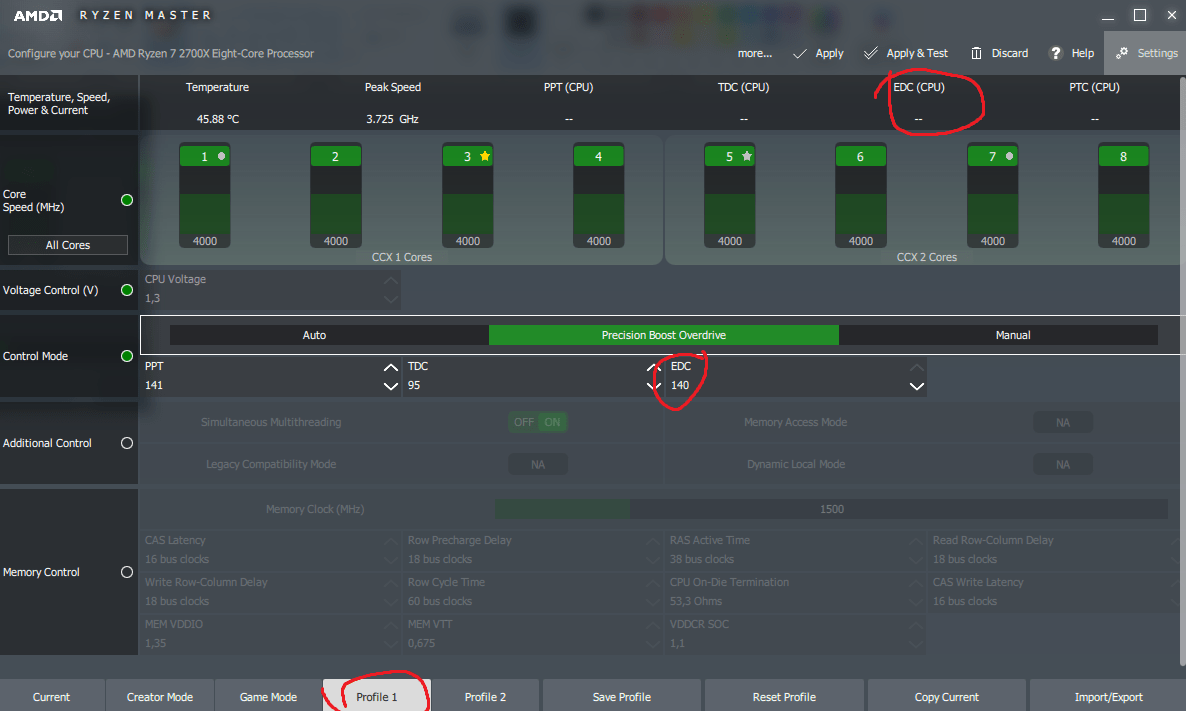This screenshot has width=1186, height=711.
Task: Click the Save Profile button
Action: [x=622, y=697]
